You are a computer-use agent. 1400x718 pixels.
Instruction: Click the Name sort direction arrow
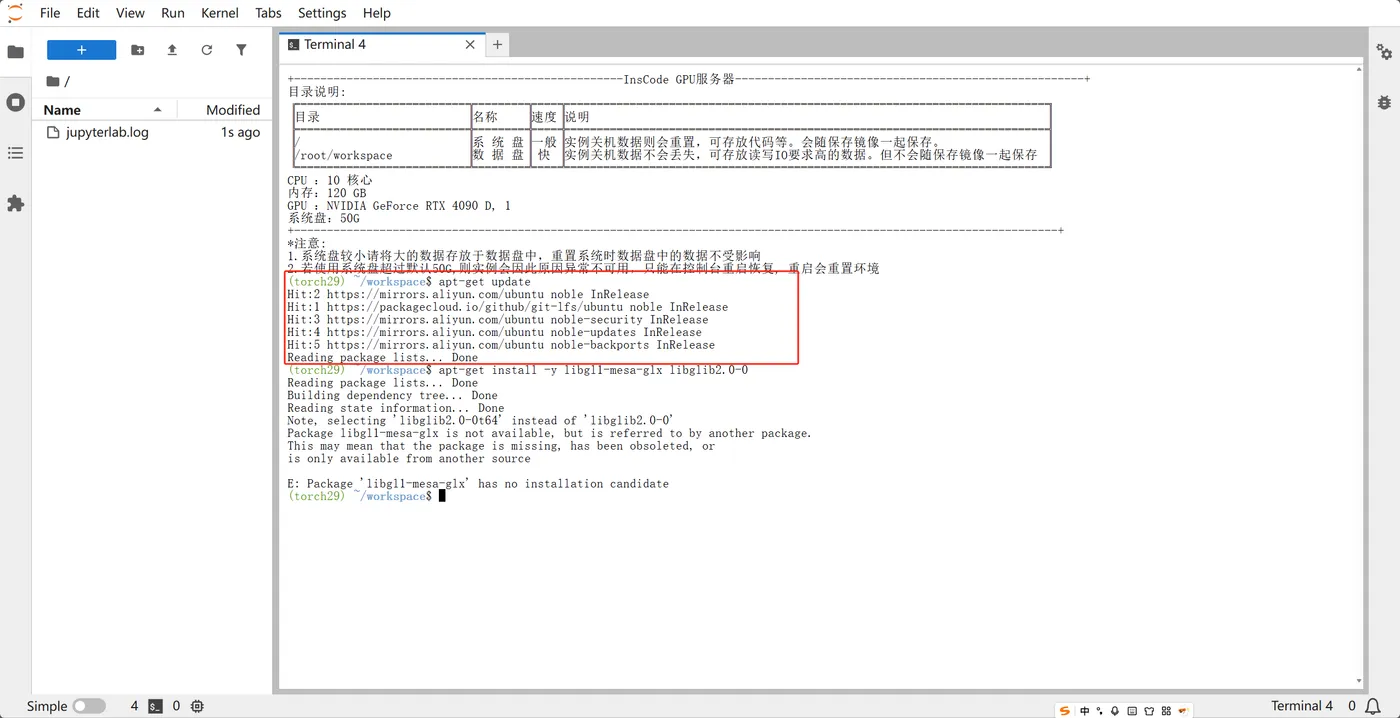coord(157,109)
